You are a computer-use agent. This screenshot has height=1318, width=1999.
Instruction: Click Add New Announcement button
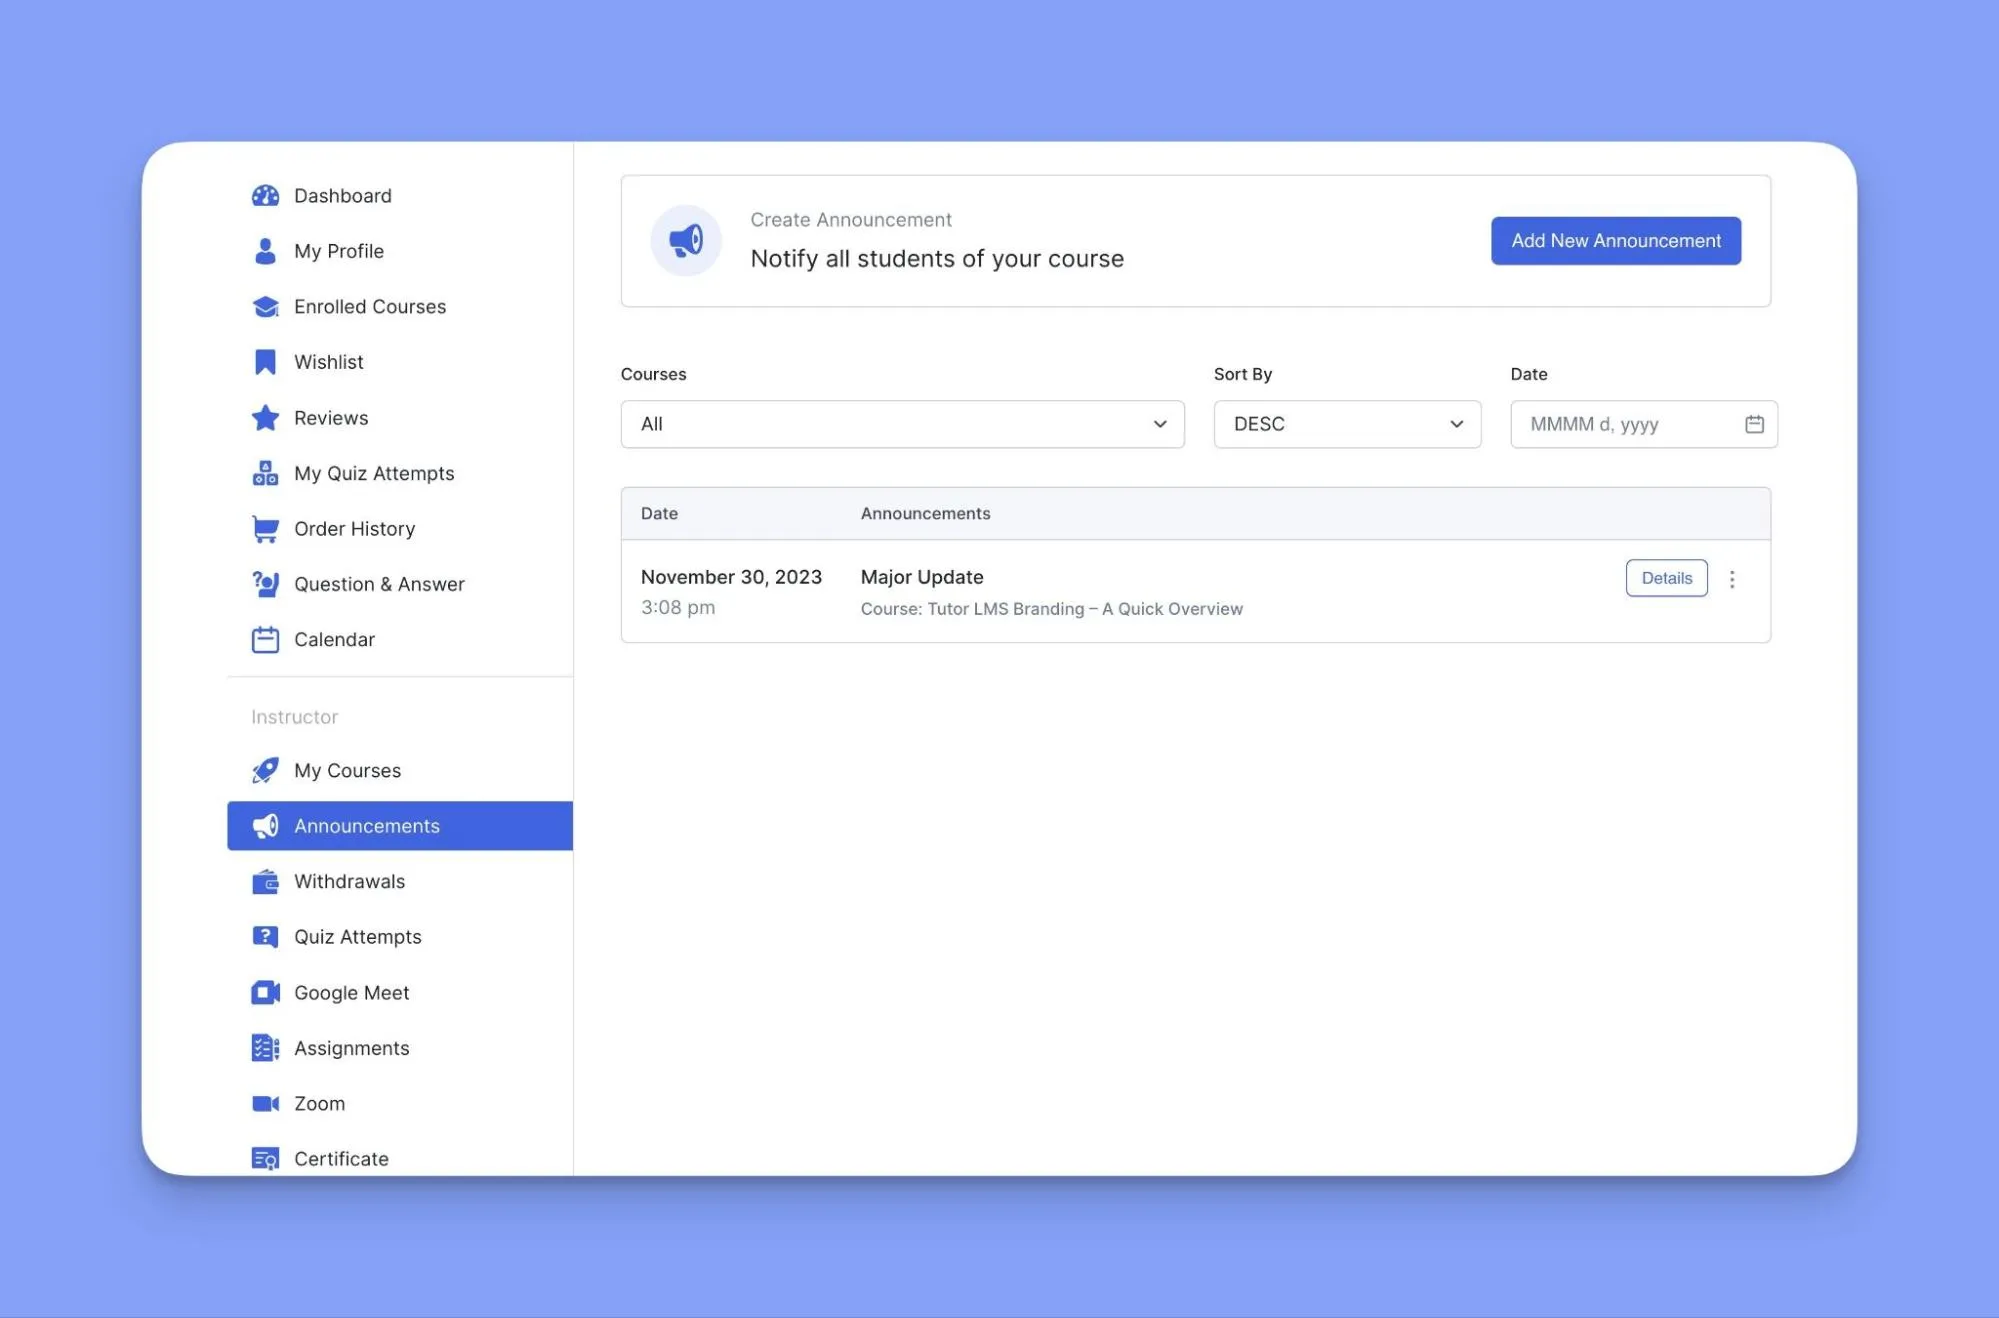1615,240
